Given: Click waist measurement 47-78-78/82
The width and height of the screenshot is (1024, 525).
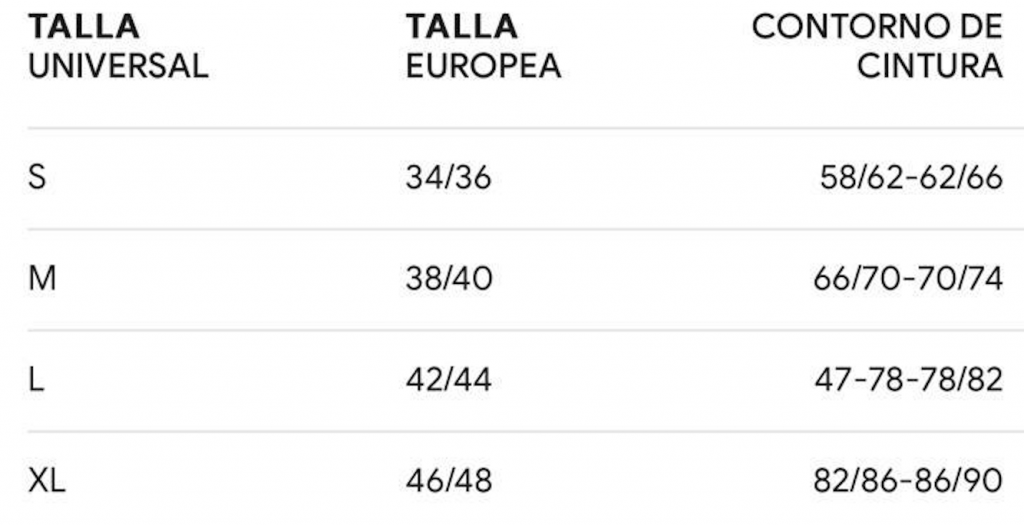Looking at the screenshot, I should pyautogui.click(x=909, y=380).
